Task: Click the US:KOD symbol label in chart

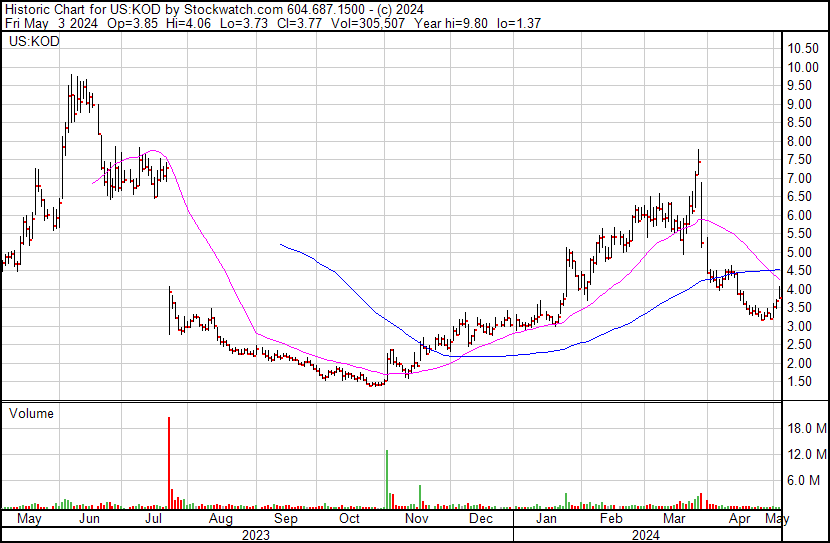Action: click(34, 42)
